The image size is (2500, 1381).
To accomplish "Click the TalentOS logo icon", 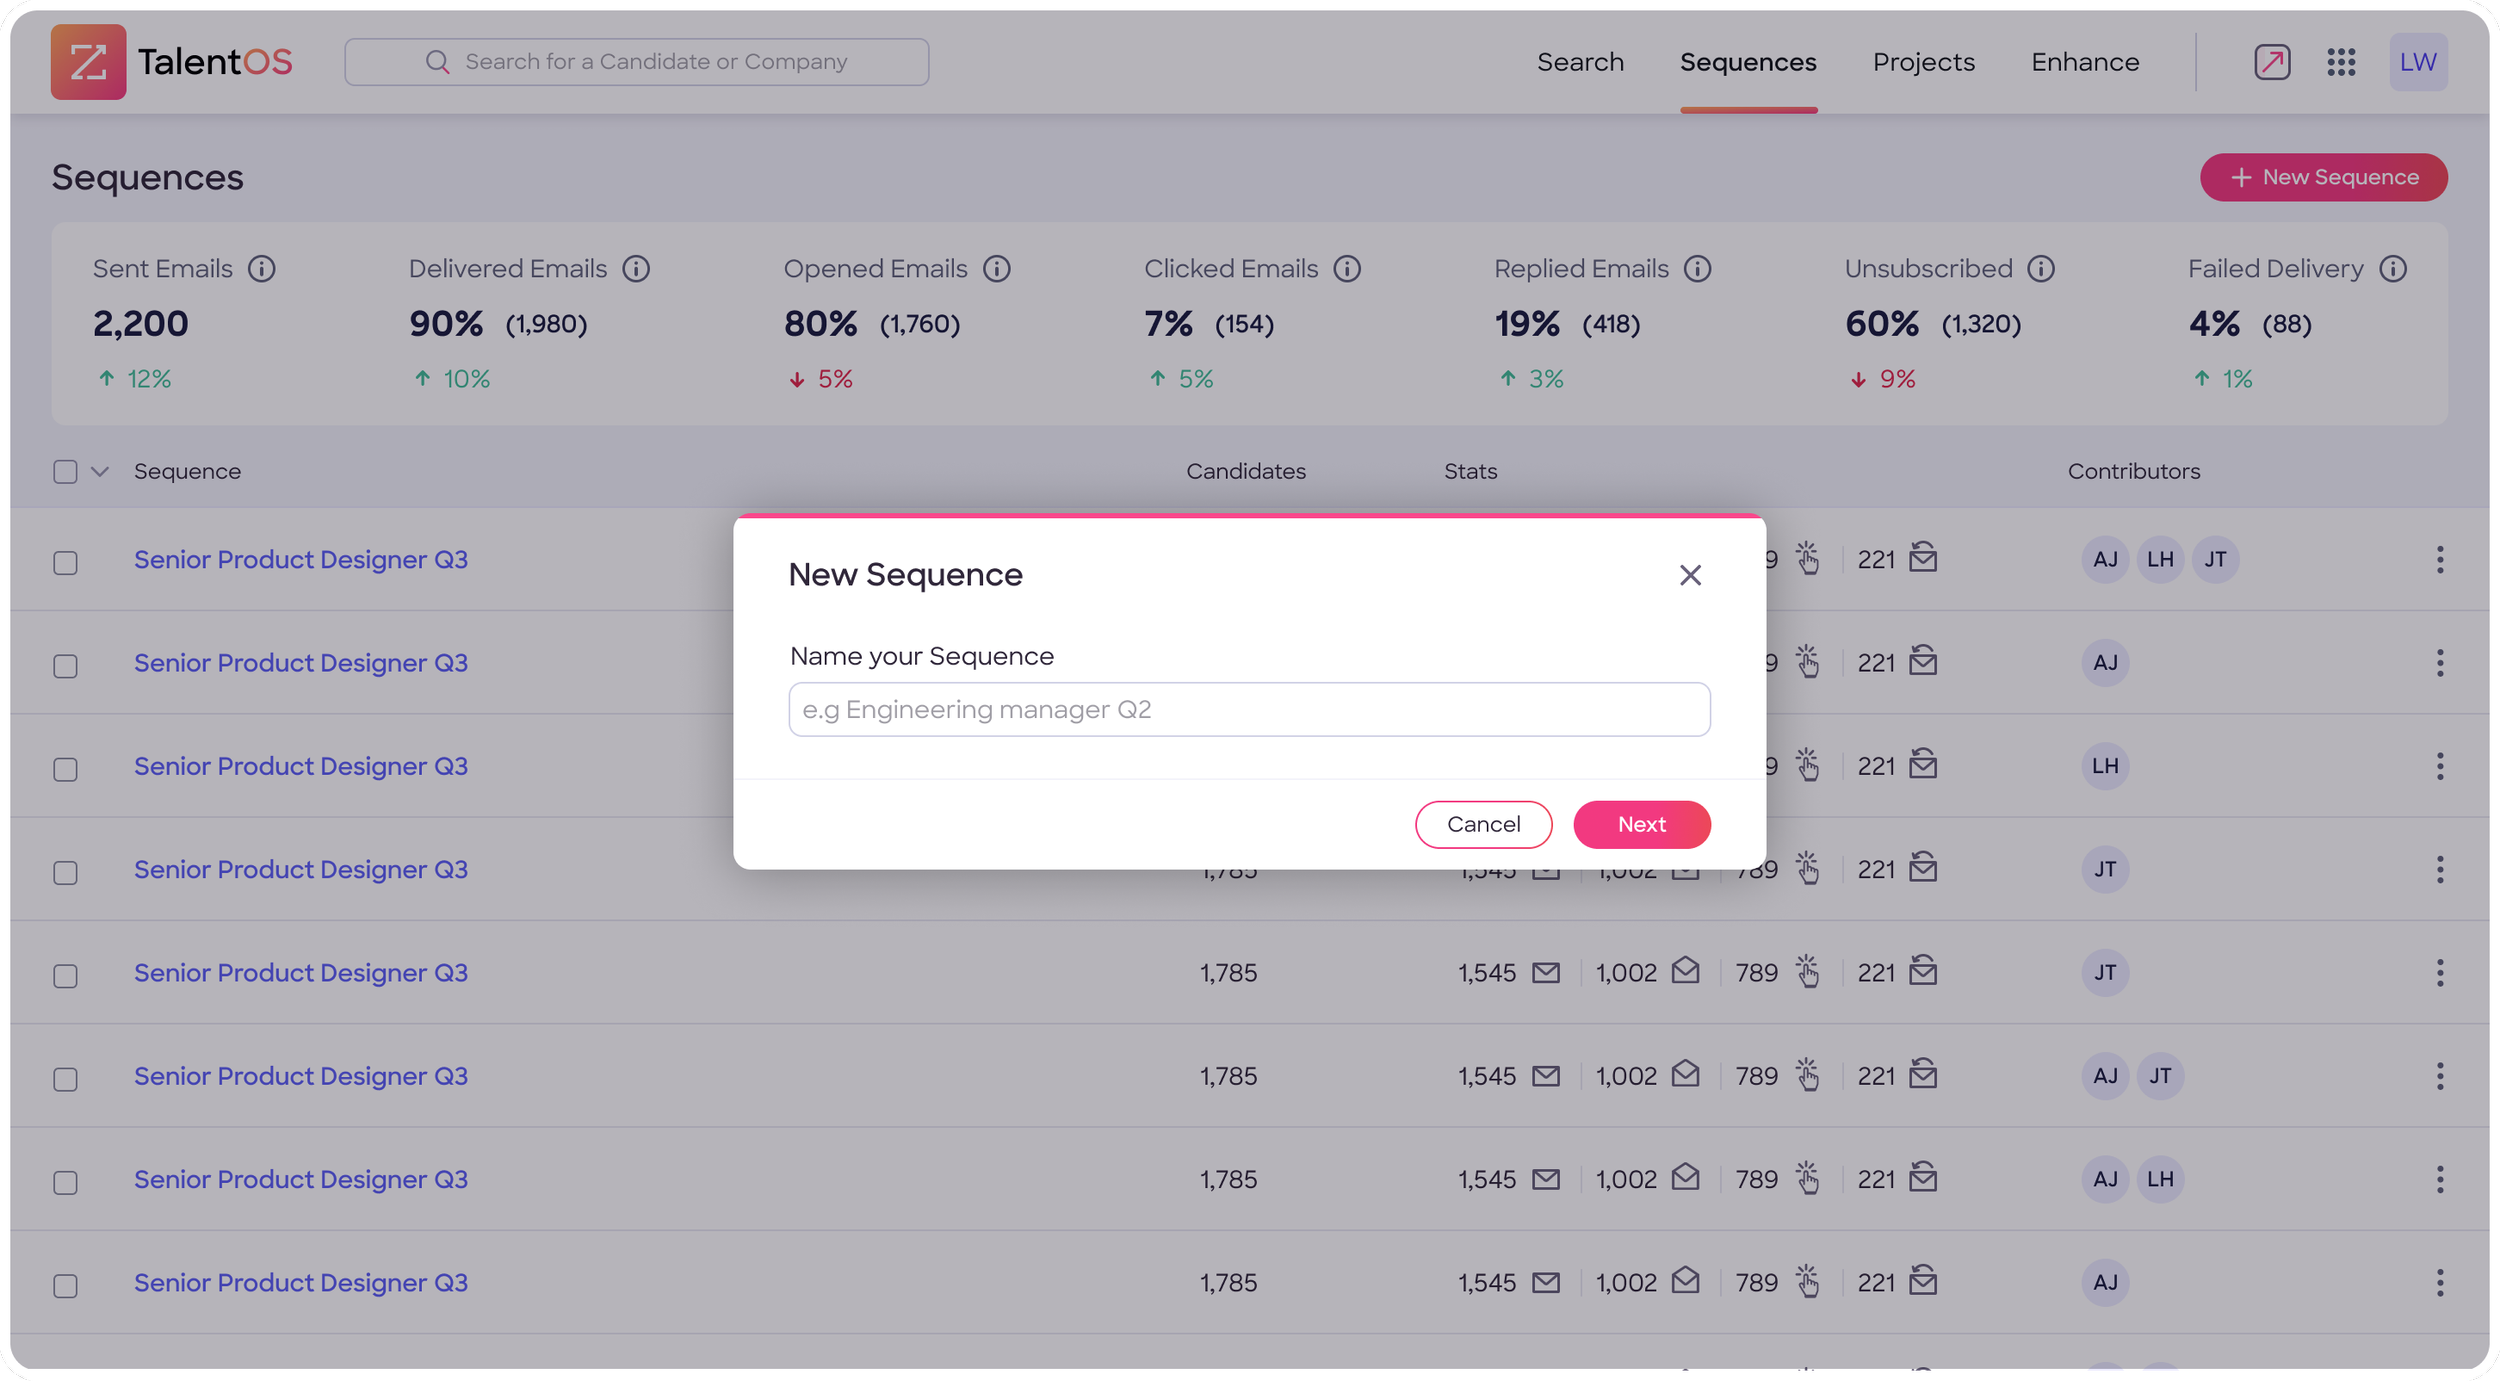I will point(88,62).
